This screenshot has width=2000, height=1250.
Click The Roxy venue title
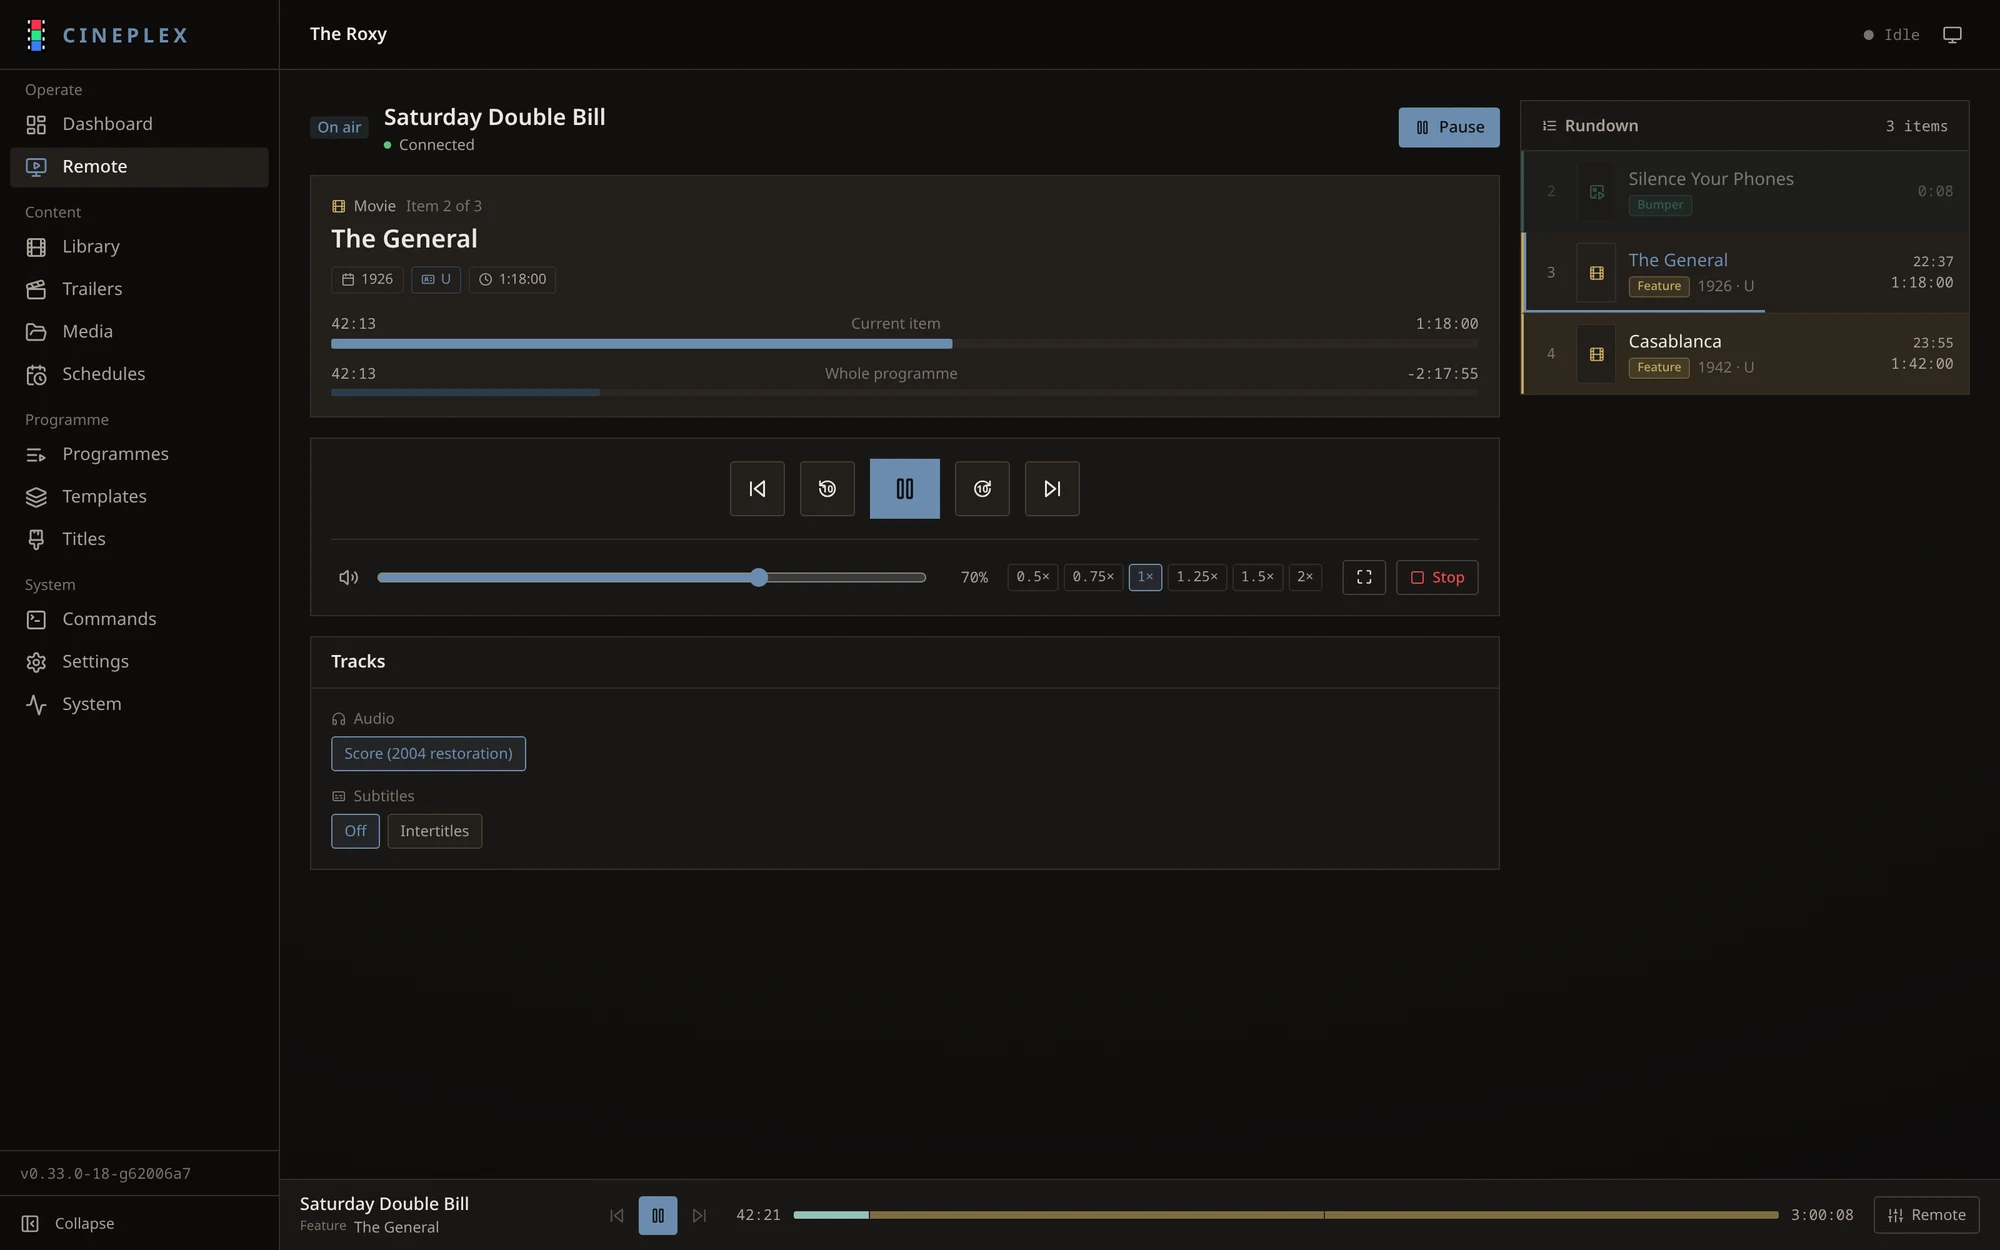(x=348, y=34)
